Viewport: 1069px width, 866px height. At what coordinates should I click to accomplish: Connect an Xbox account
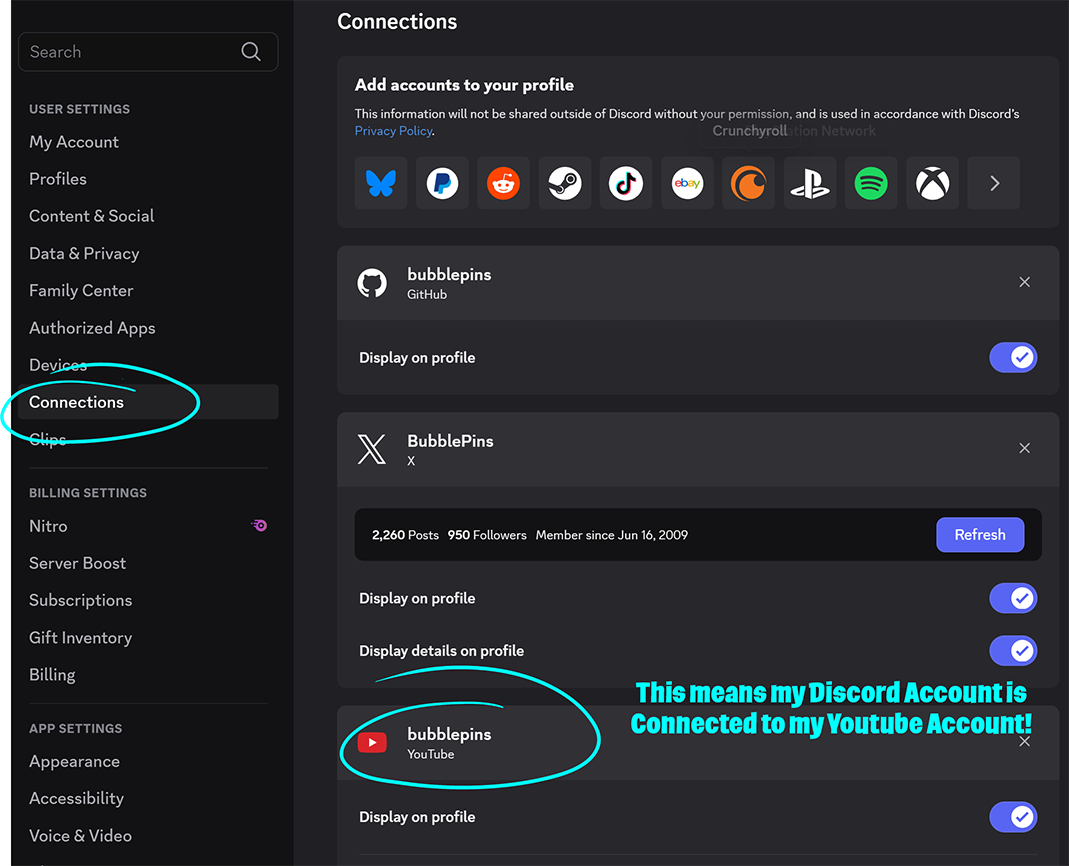[x=933, y=183]
